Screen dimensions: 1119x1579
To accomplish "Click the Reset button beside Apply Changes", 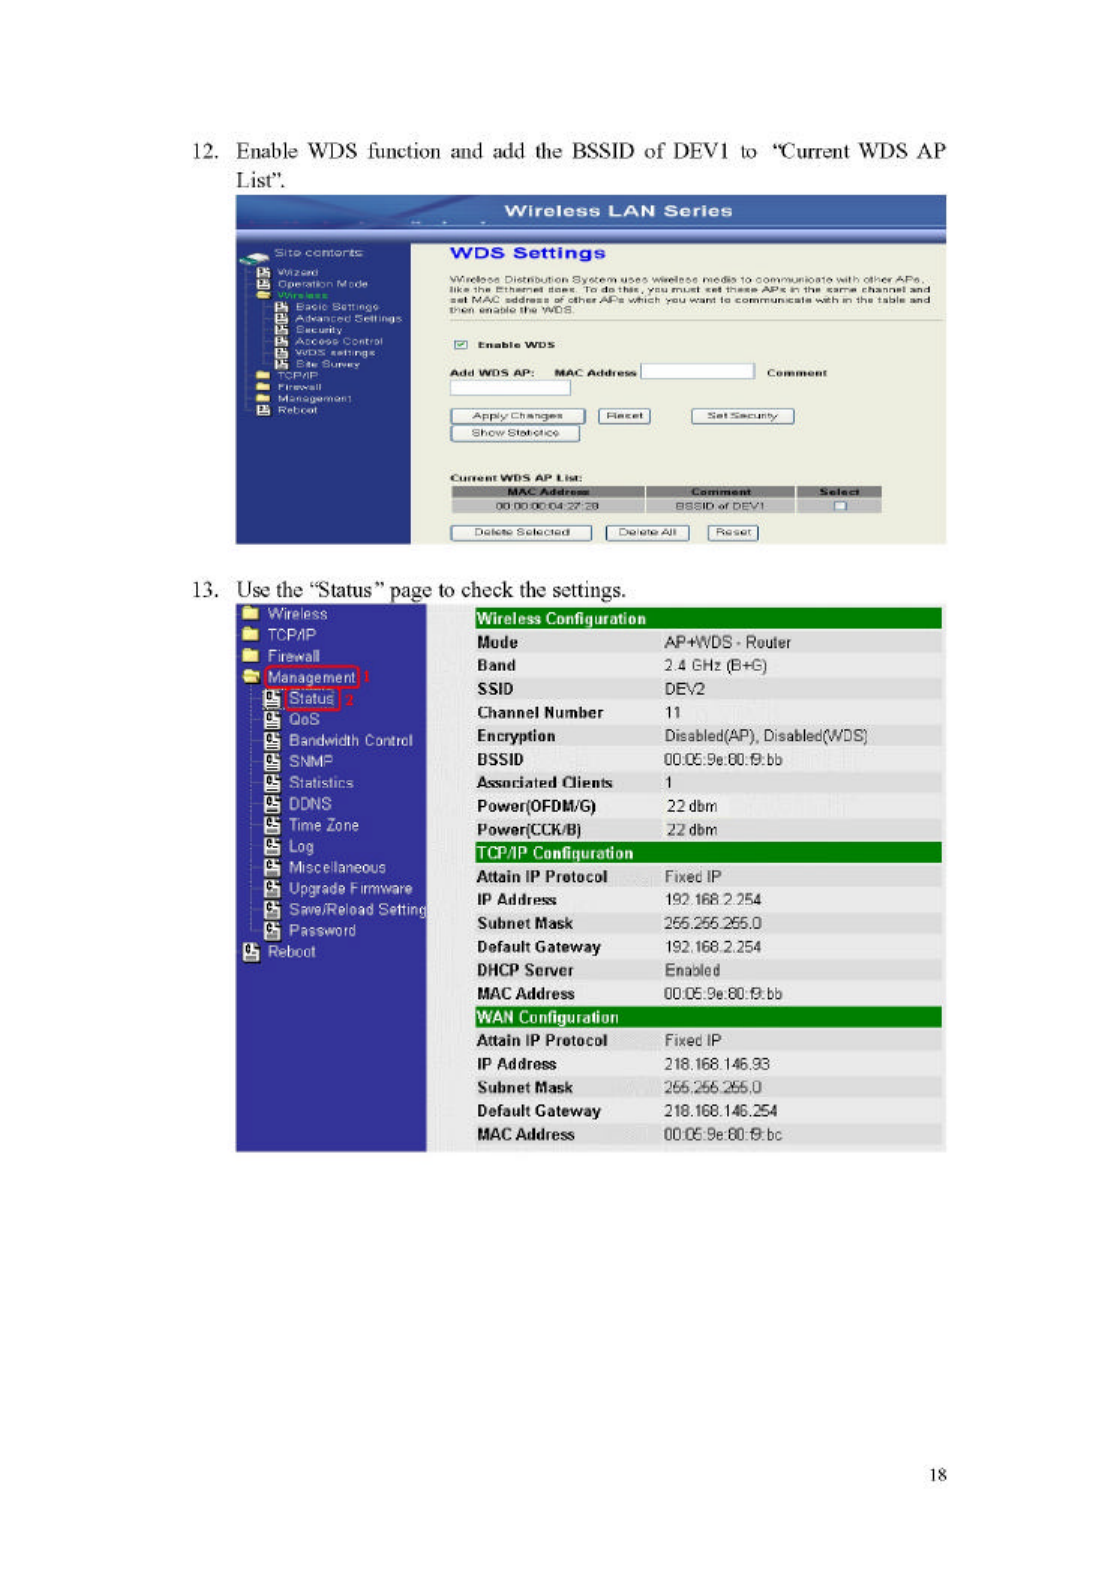I will (624, 416).
